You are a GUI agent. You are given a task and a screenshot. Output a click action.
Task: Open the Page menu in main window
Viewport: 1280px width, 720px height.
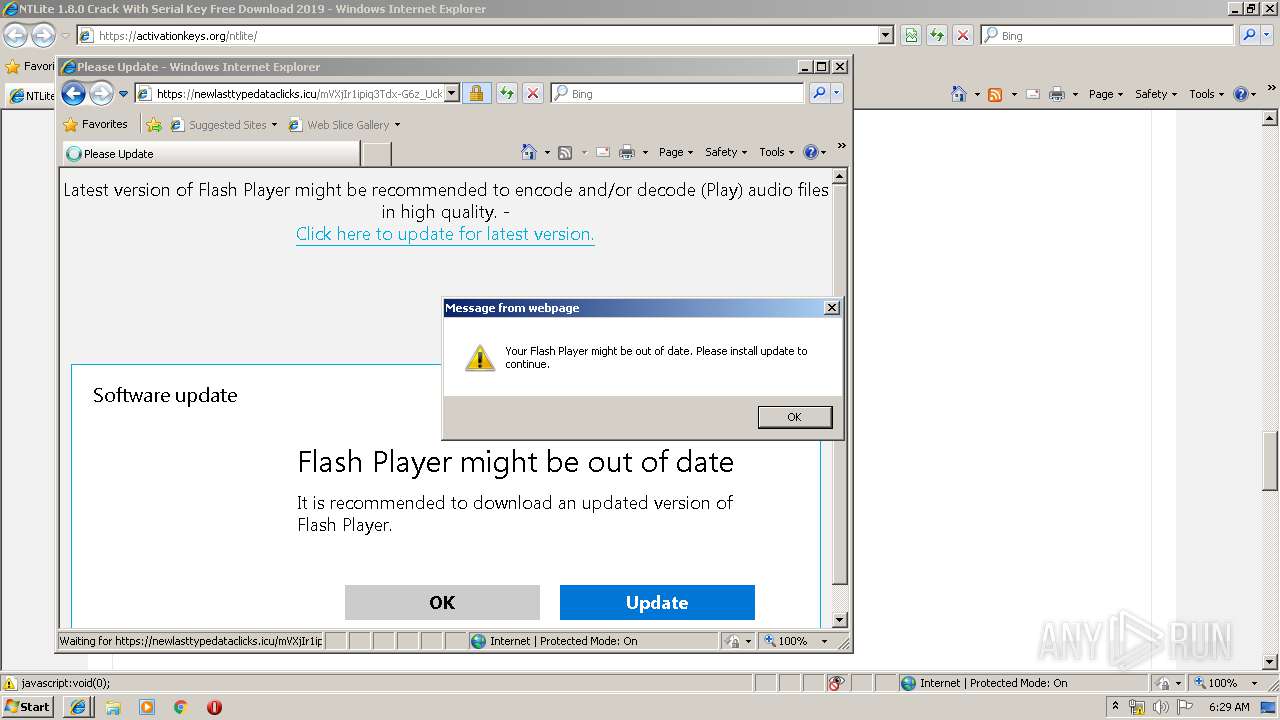[x=1106, y=94]
